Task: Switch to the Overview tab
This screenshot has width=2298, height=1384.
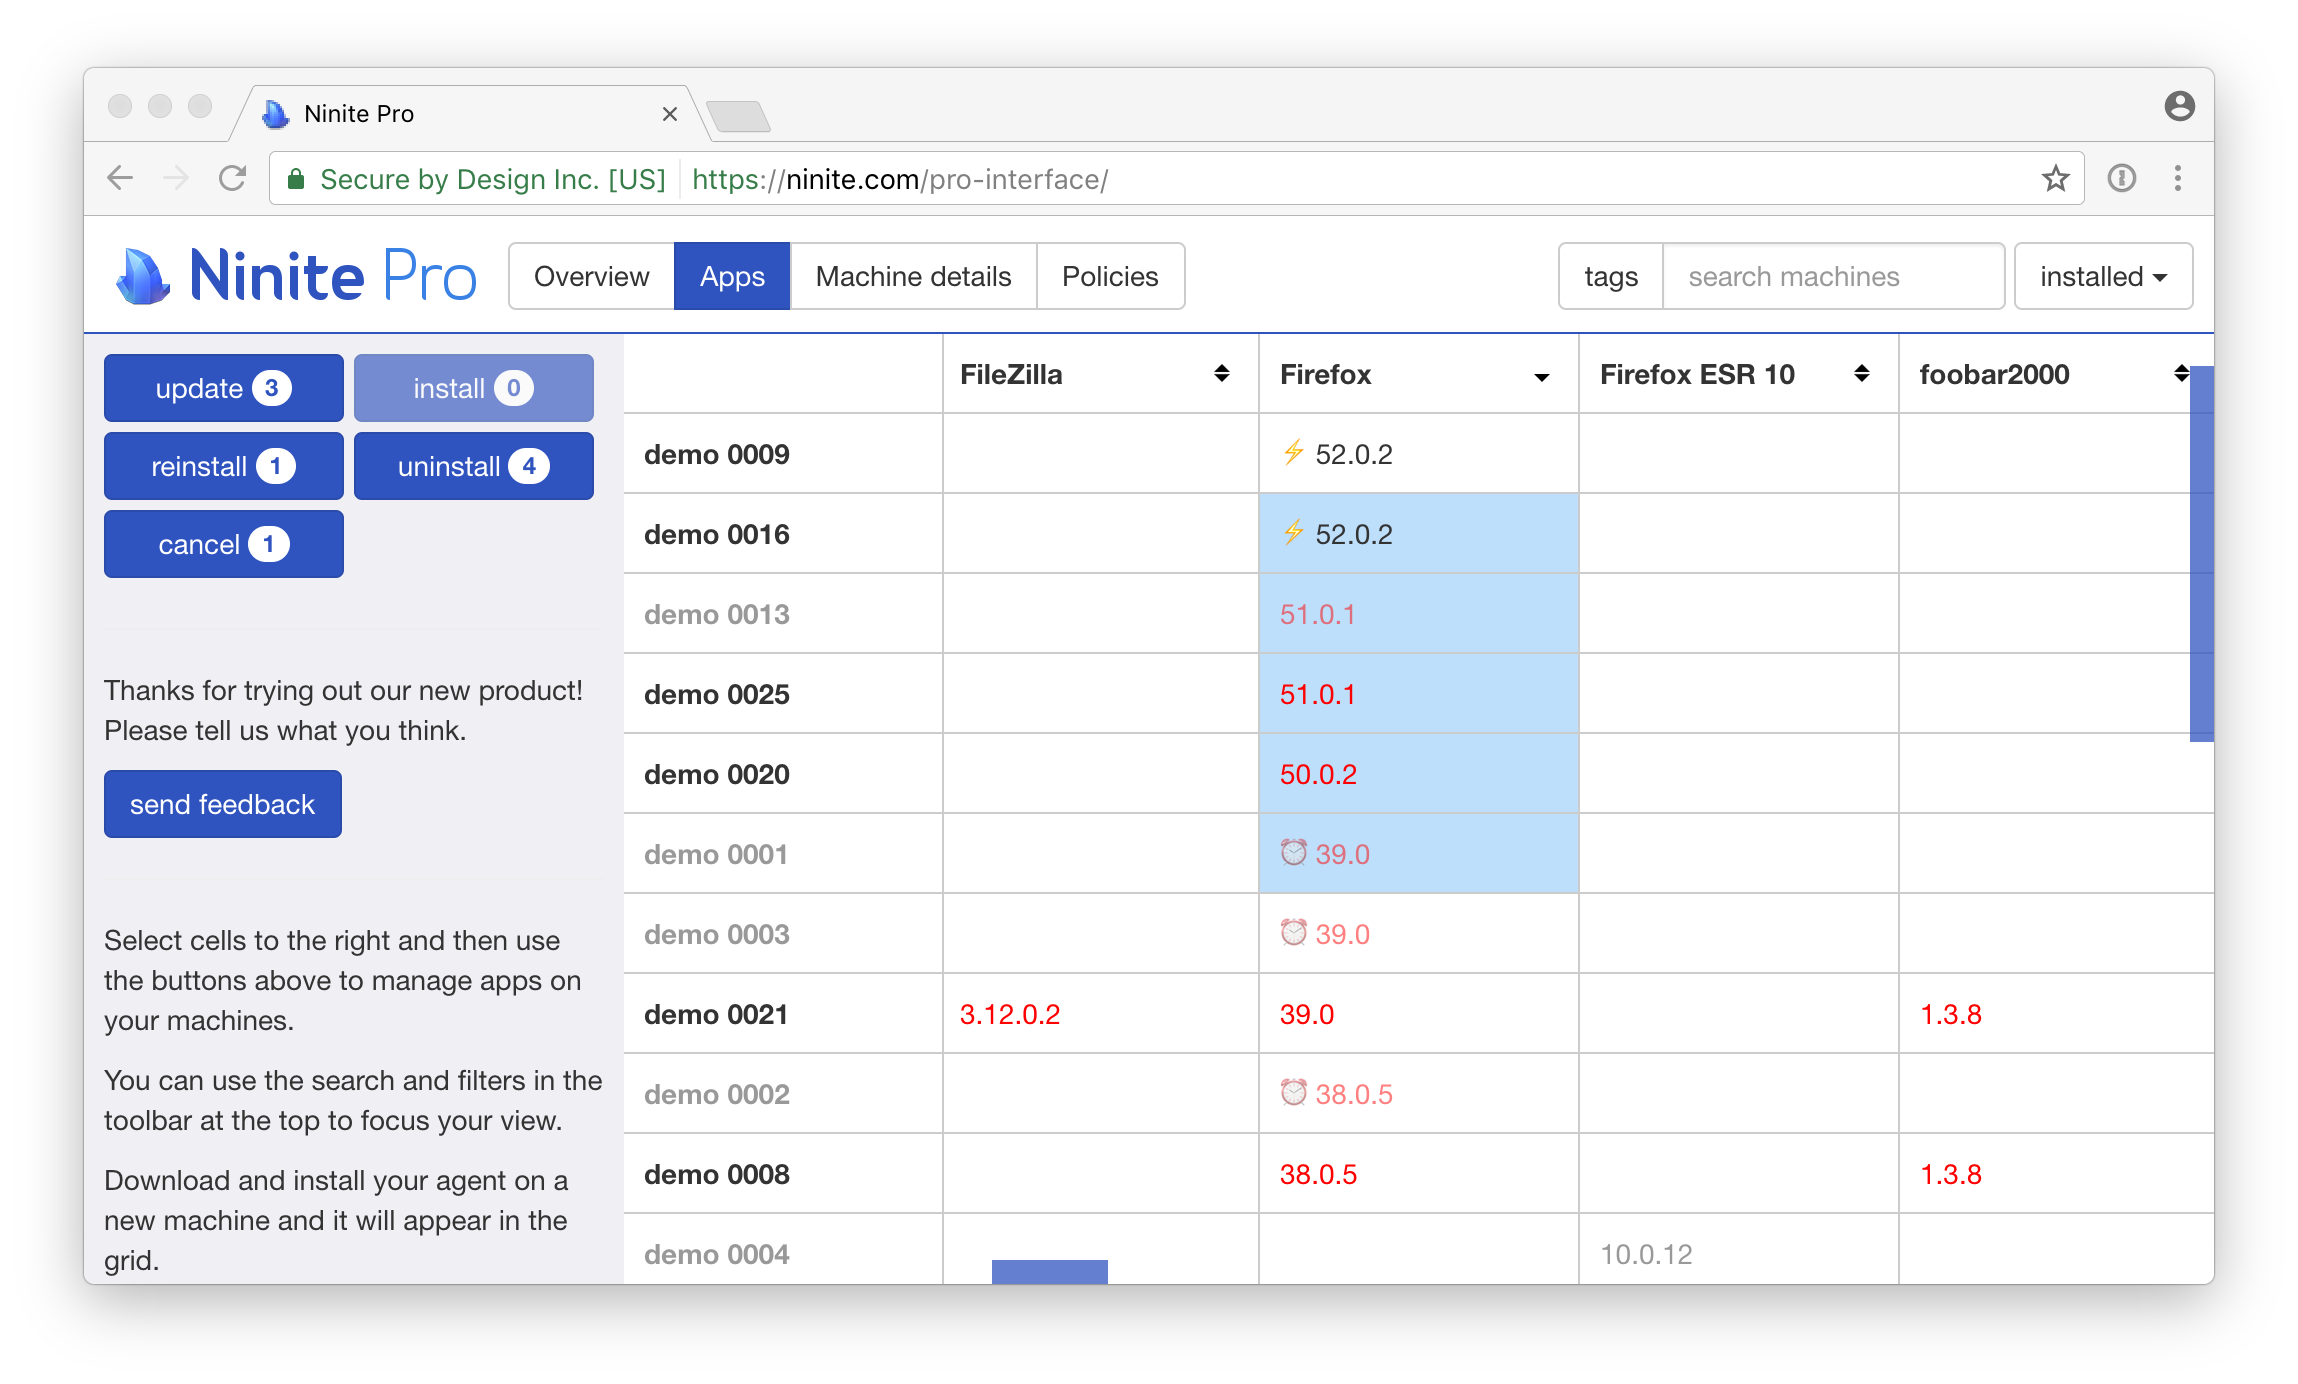Action: [593, 276]
